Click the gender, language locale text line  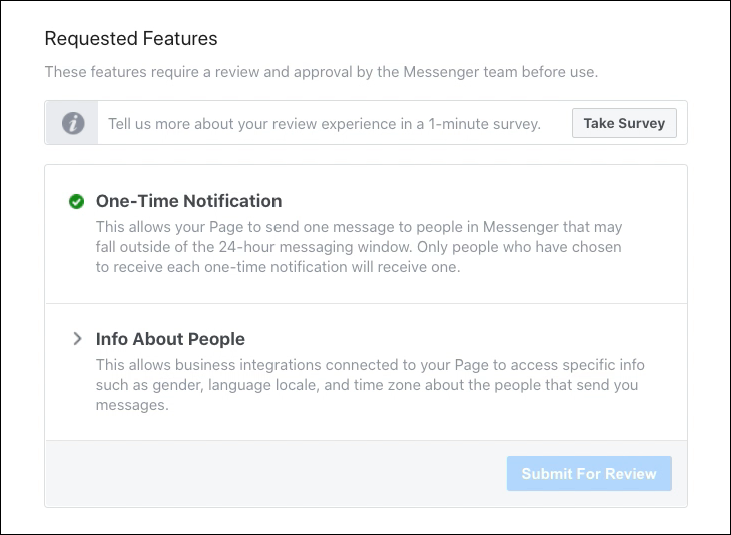(x=367, y=385)
